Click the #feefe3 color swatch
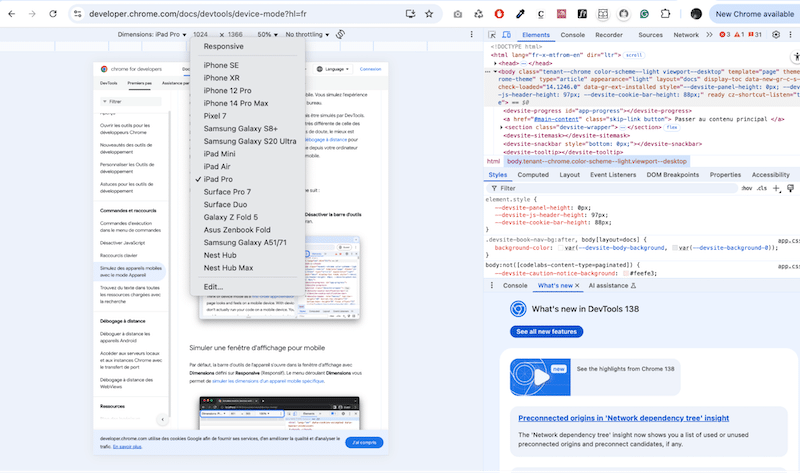 click(626, 273)
